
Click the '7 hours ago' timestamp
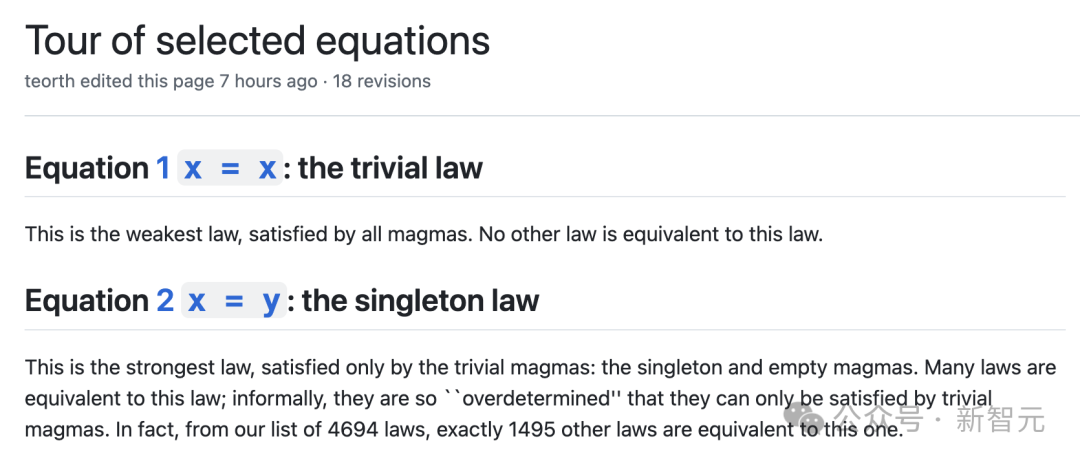(x=268, y=81)
